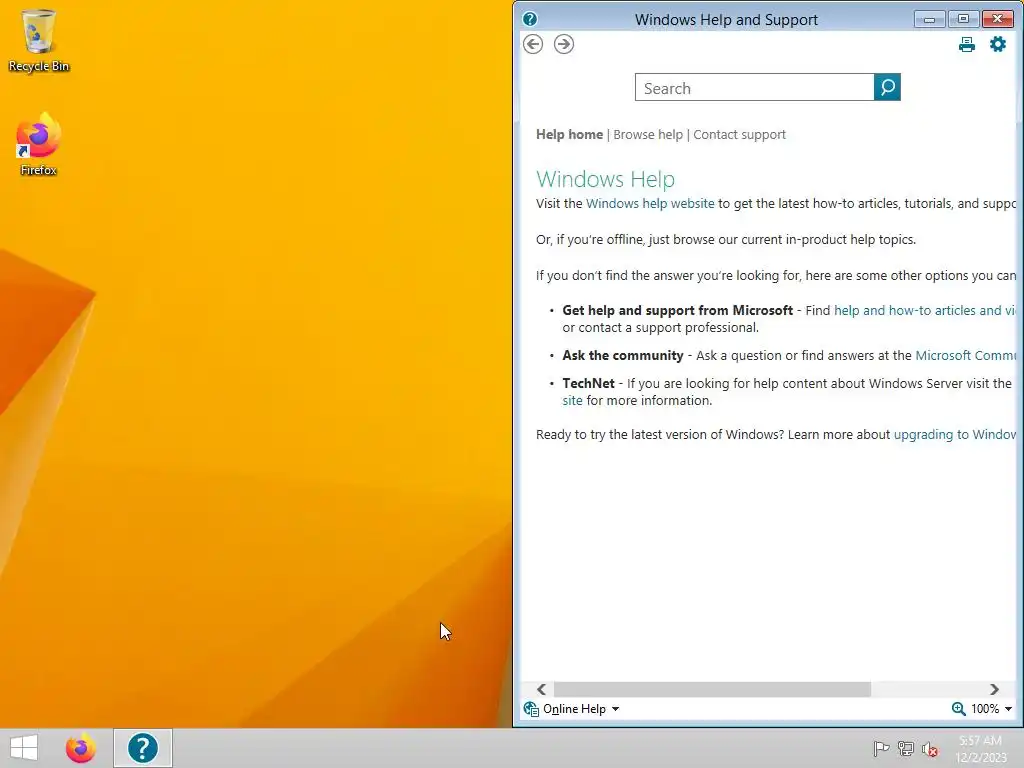Viewport: 1024px width, 768px height.
Task: Select the Firefox desktop shortcut
Action: coord(39,144)
